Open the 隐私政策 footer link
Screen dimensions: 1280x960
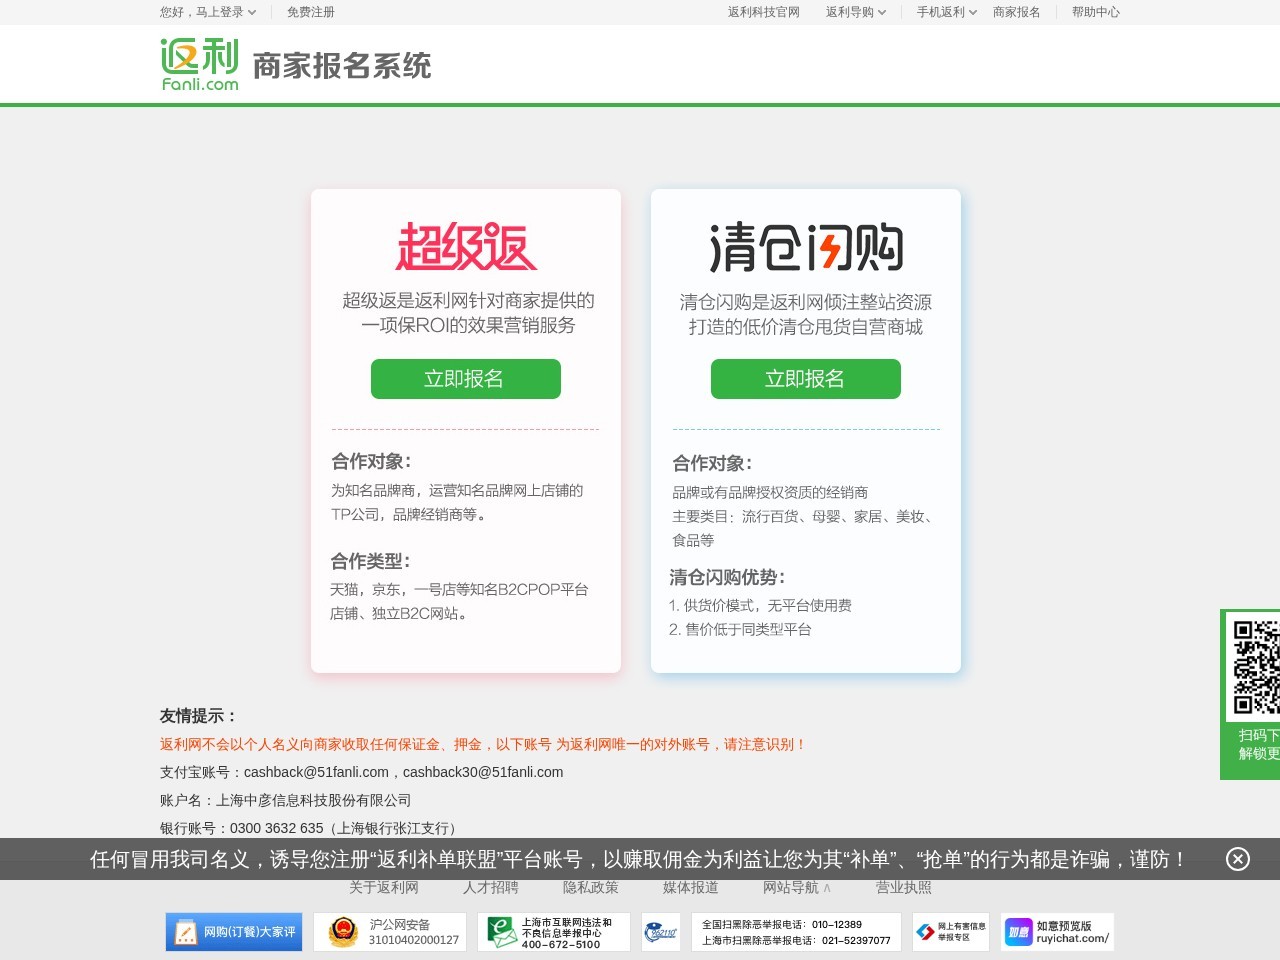point(591,887)
